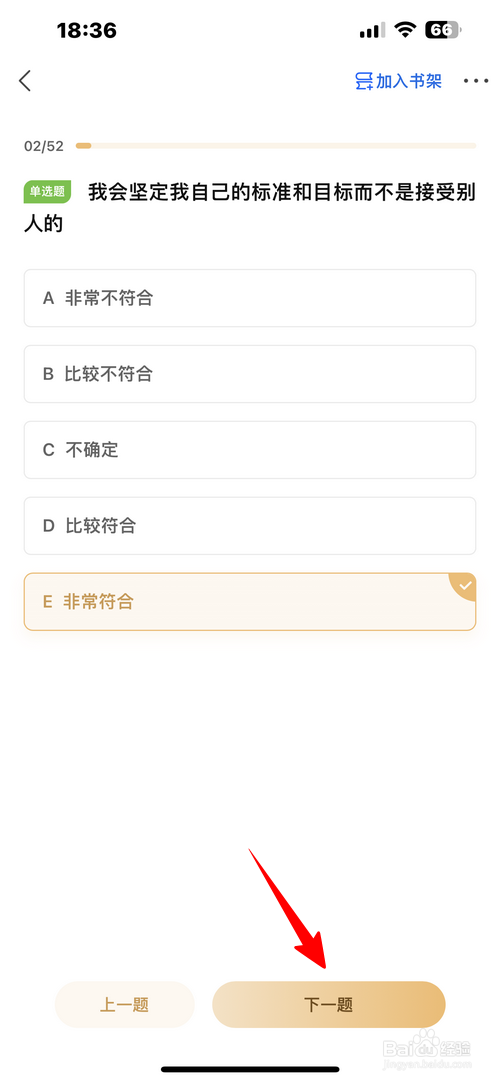Tap the checkmark badge on option E
The image size is (500, 1082).
pyautogui.click(x=466, y=586)
